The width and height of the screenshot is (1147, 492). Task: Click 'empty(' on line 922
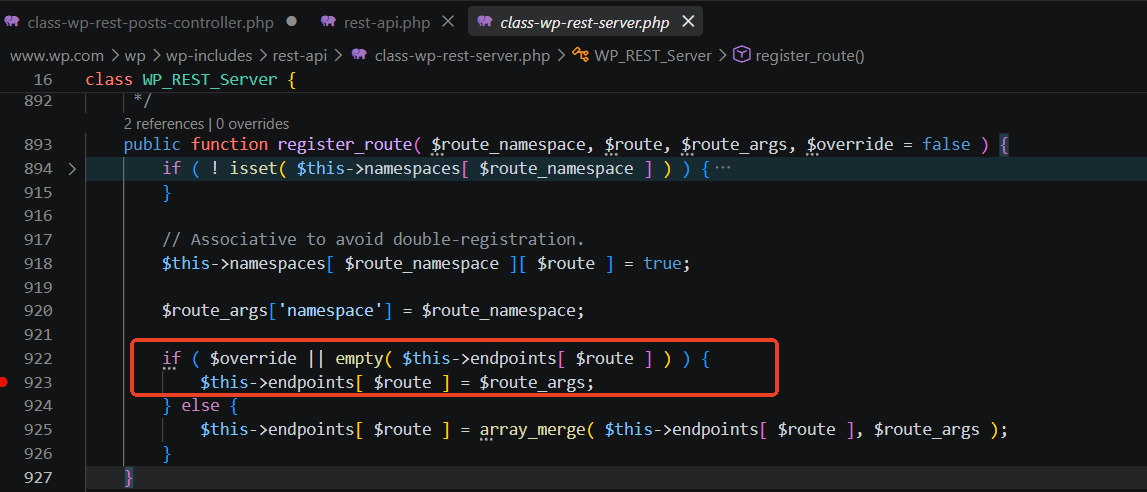tap(364, 358)
